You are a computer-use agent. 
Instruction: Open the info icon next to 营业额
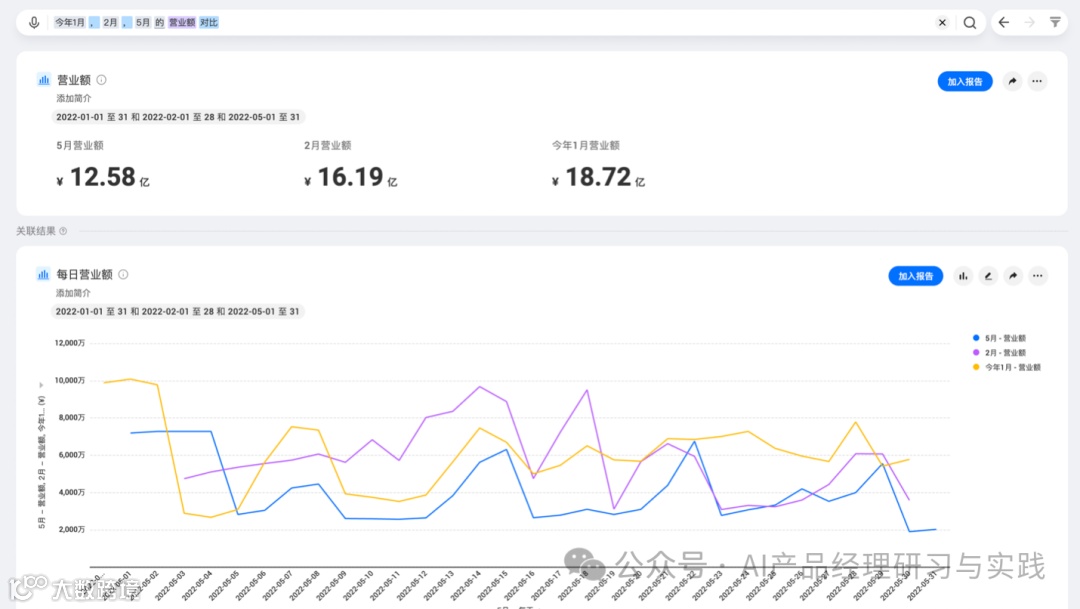point(101,80)
